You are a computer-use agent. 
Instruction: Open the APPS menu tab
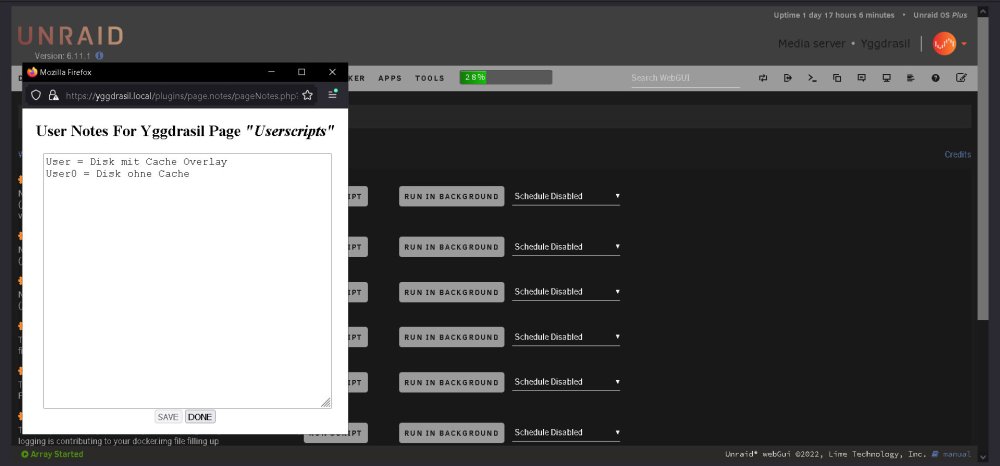[x=390, y=78]
